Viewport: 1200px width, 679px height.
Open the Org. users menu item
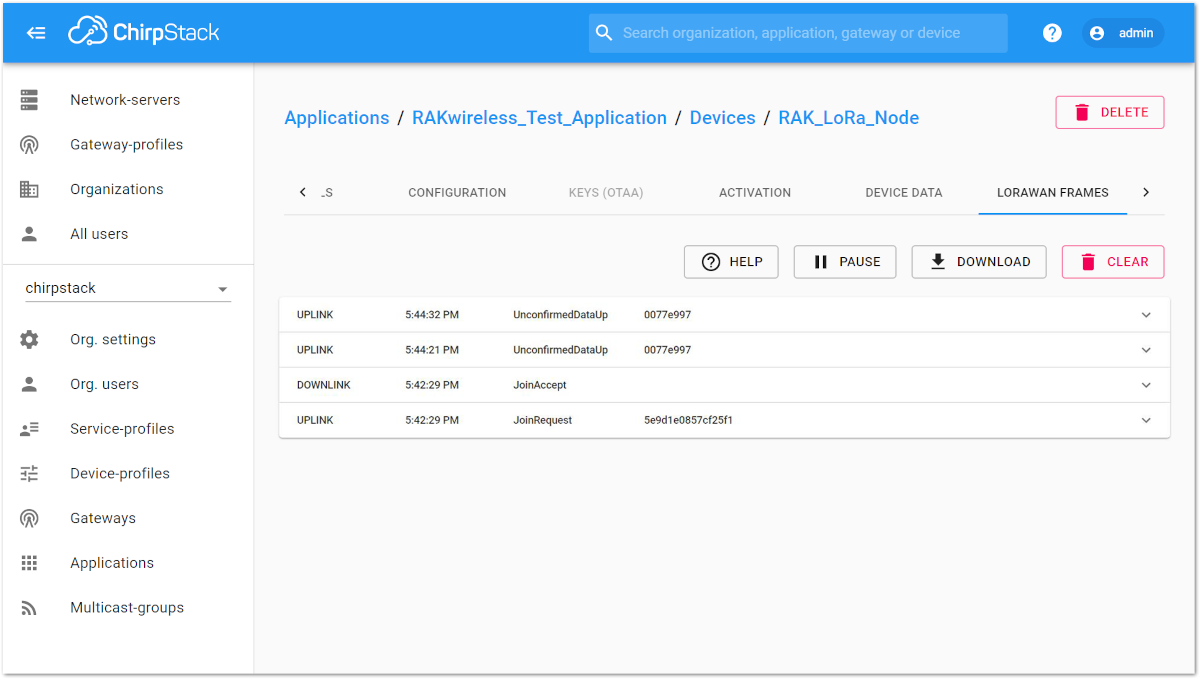(x=128, y=384)
